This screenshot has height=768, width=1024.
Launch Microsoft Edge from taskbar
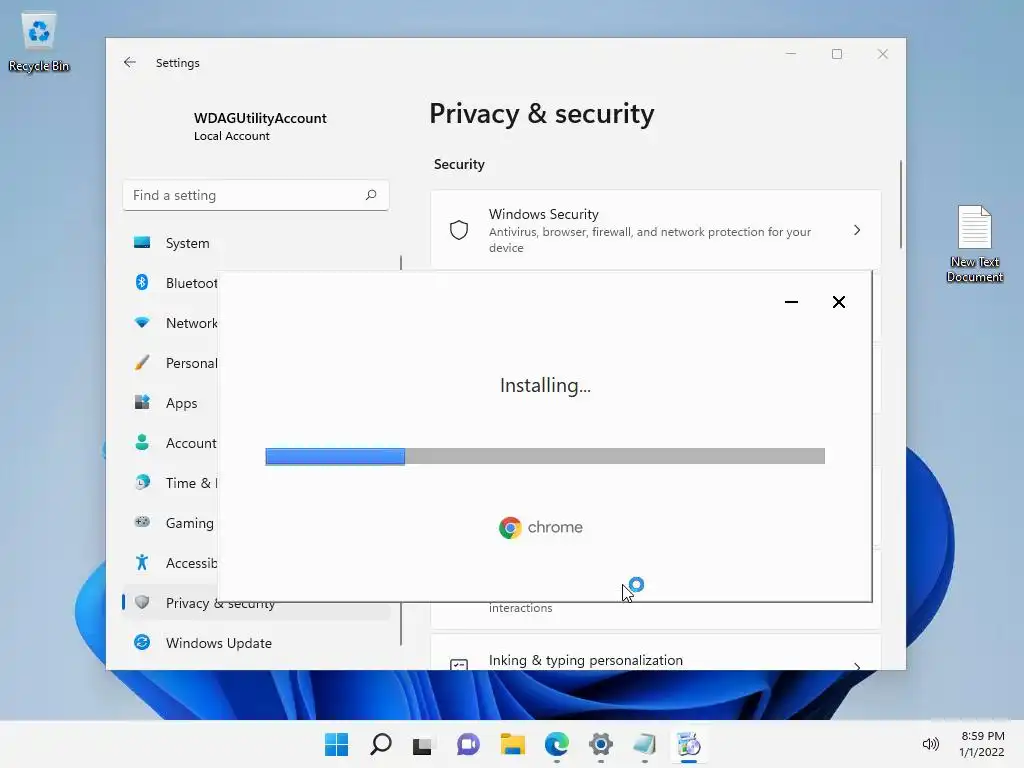pyautogui.click(x=556, y=744)
